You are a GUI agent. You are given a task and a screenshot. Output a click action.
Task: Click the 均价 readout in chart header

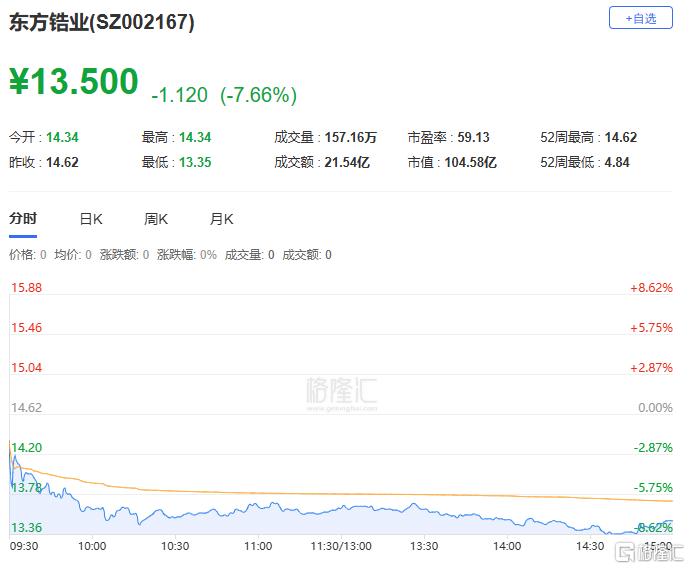click(x=73, y=255)
